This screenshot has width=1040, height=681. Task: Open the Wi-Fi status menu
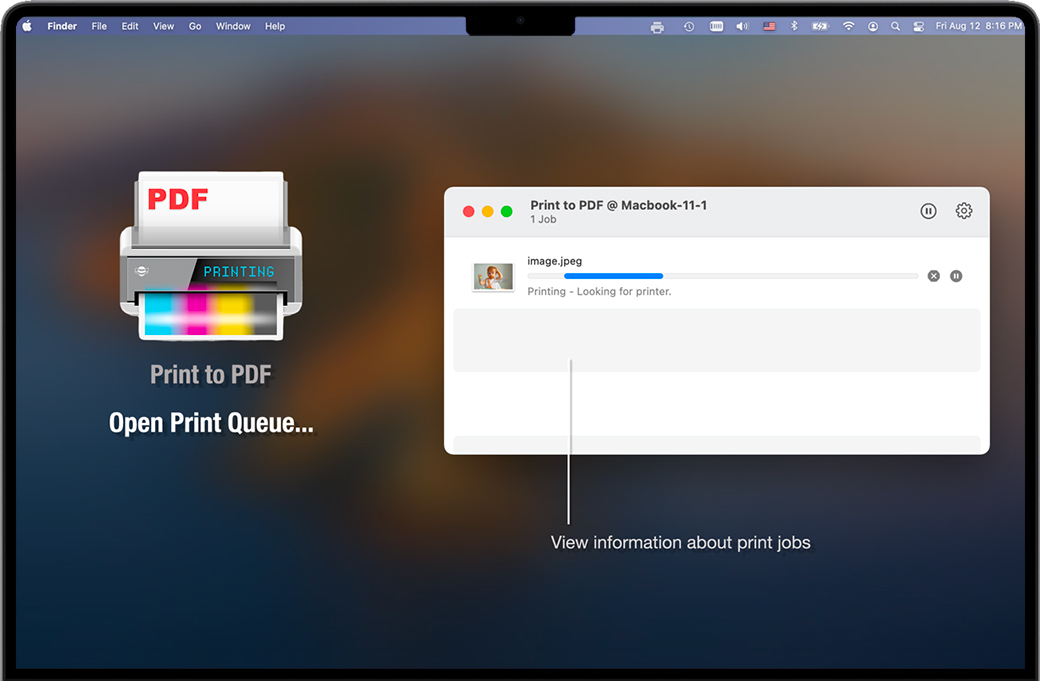(x=848, y=27)
